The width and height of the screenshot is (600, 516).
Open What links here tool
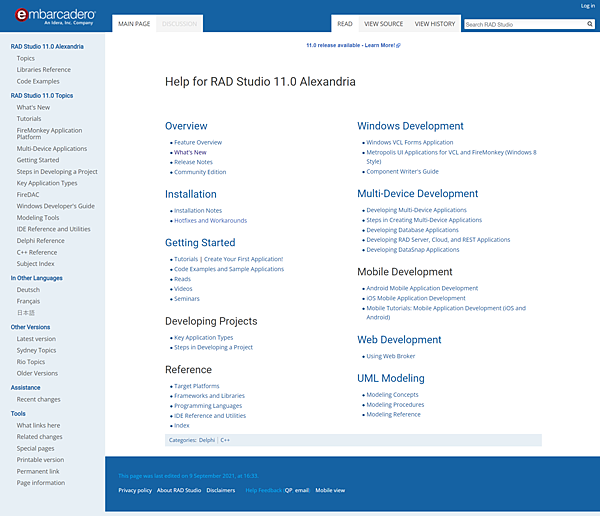coord(38,425)
